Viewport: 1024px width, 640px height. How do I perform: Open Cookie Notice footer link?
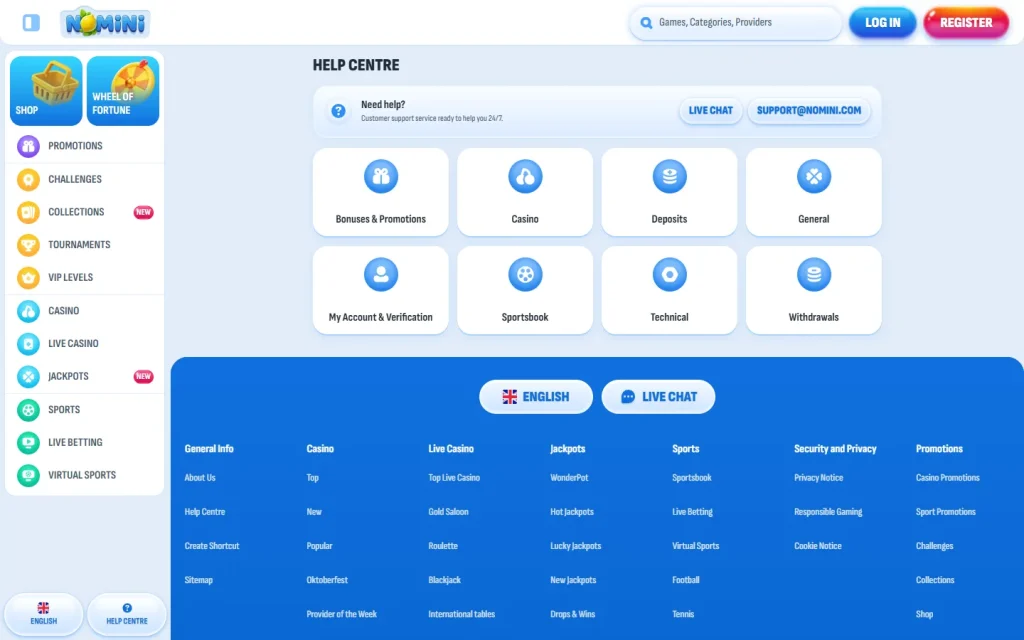pos(818,546)
